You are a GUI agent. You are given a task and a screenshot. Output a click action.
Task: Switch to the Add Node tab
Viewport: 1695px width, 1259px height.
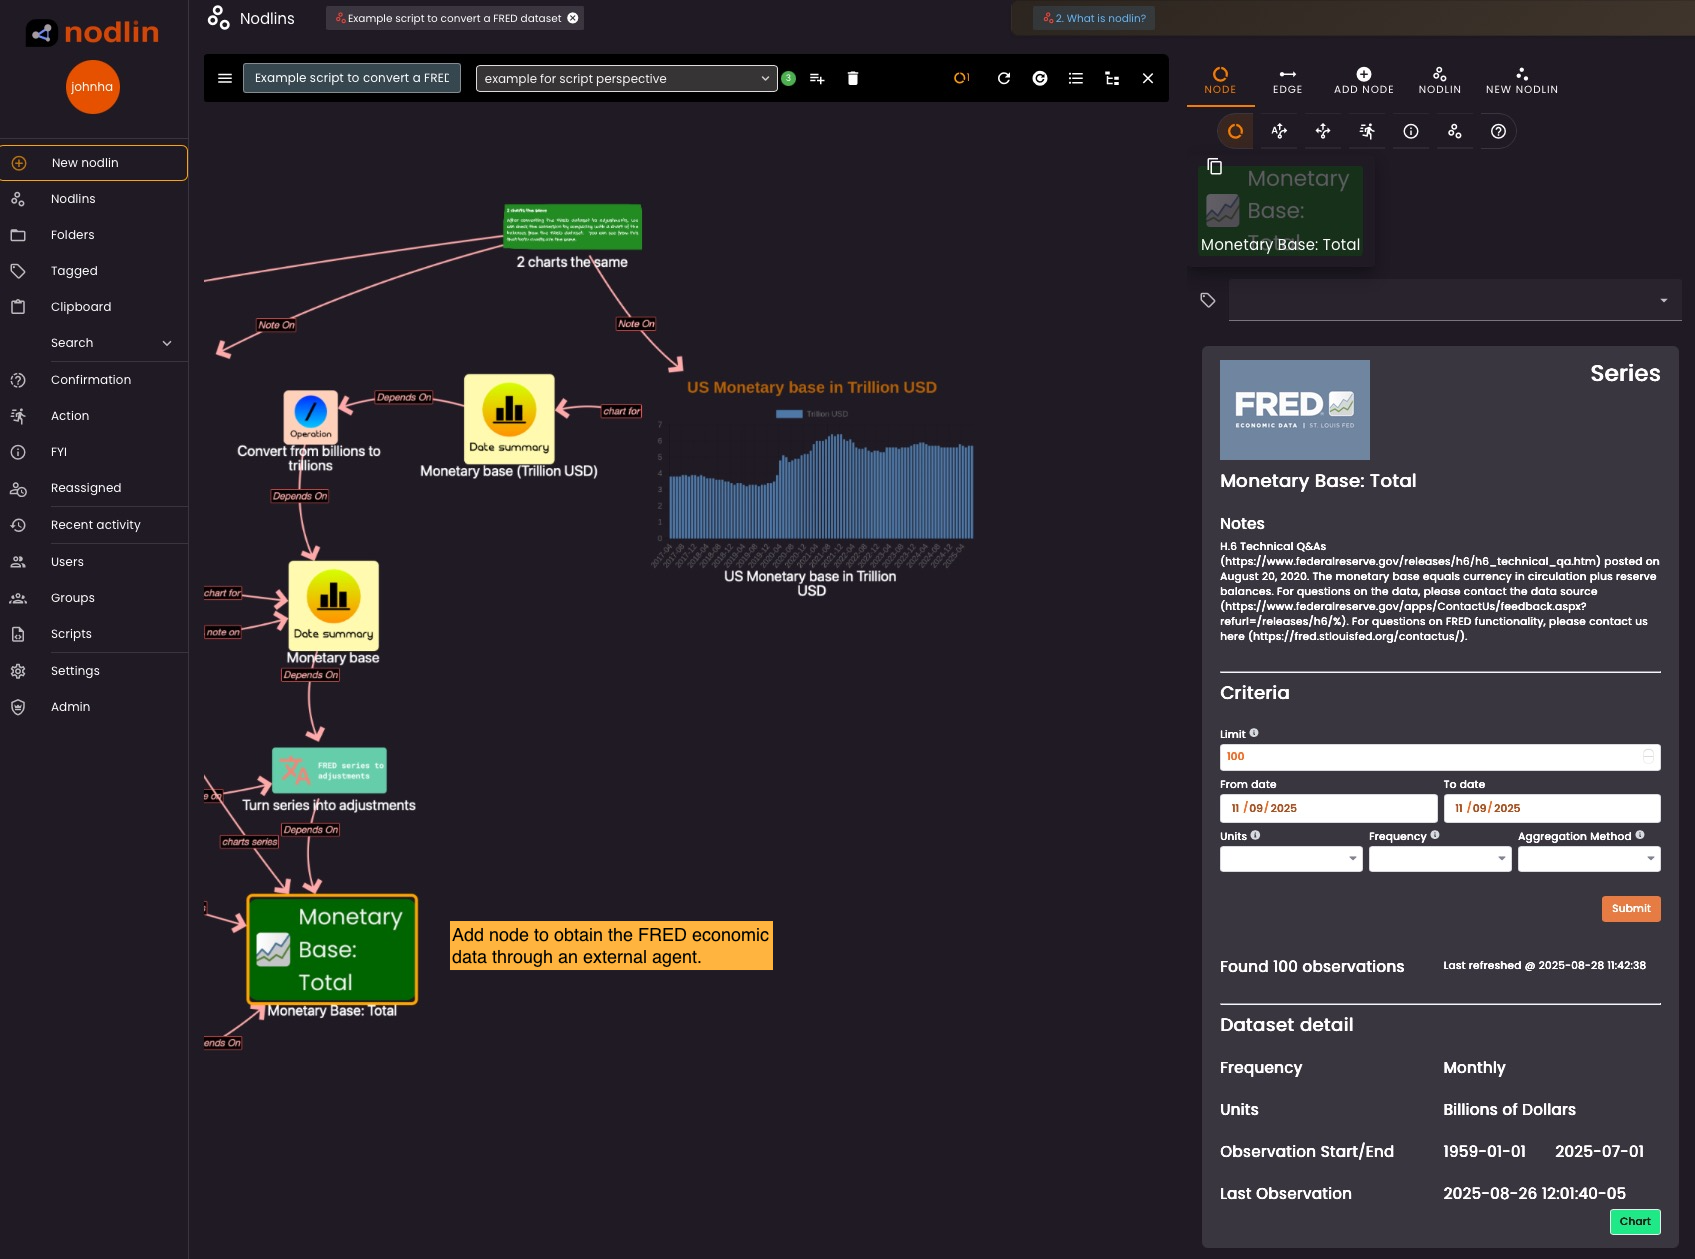(1363, 80)
